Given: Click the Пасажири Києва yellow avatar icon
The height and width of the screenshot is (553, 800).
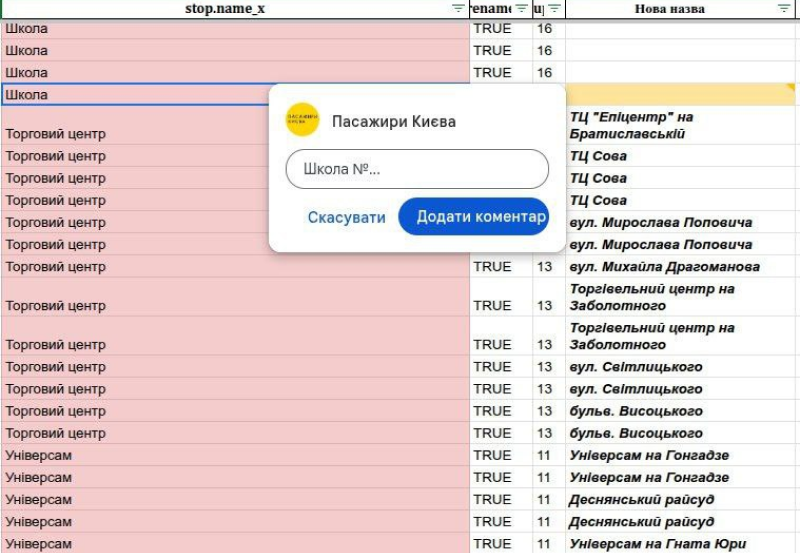Looking at the screenshot, I should click(302, 121).
